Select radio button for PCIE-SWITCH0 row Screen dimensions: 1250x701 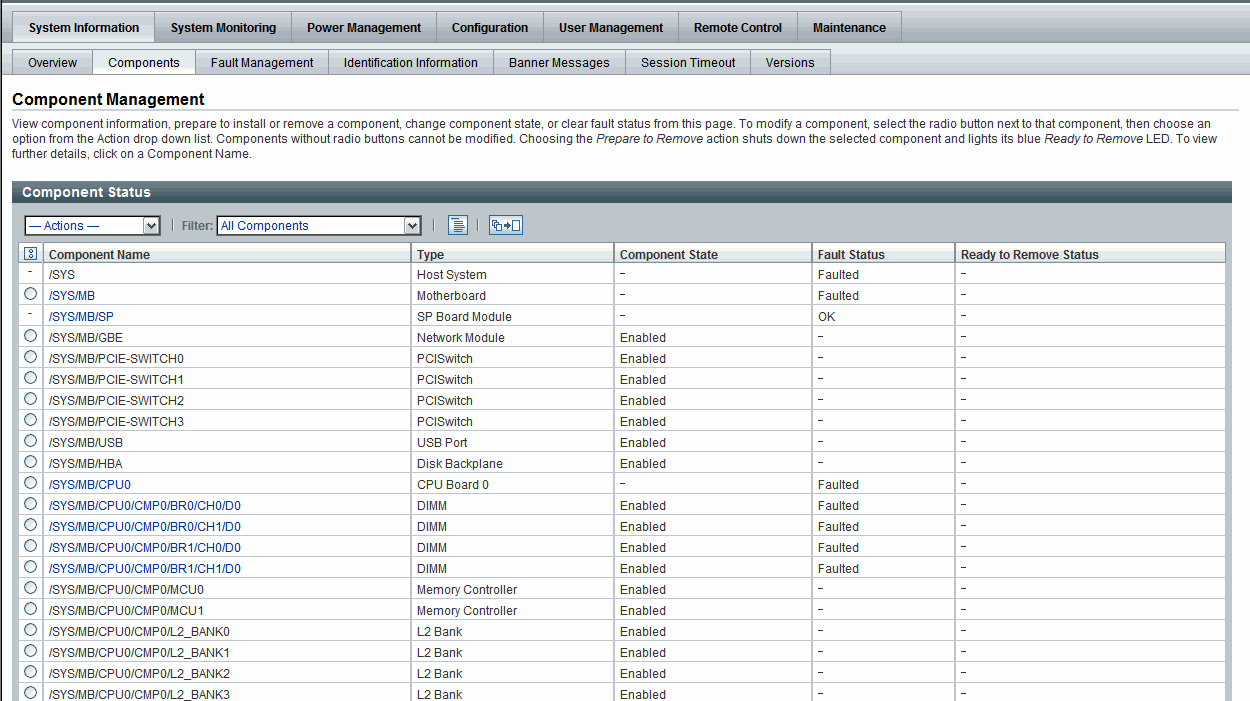tap(30, 357)
